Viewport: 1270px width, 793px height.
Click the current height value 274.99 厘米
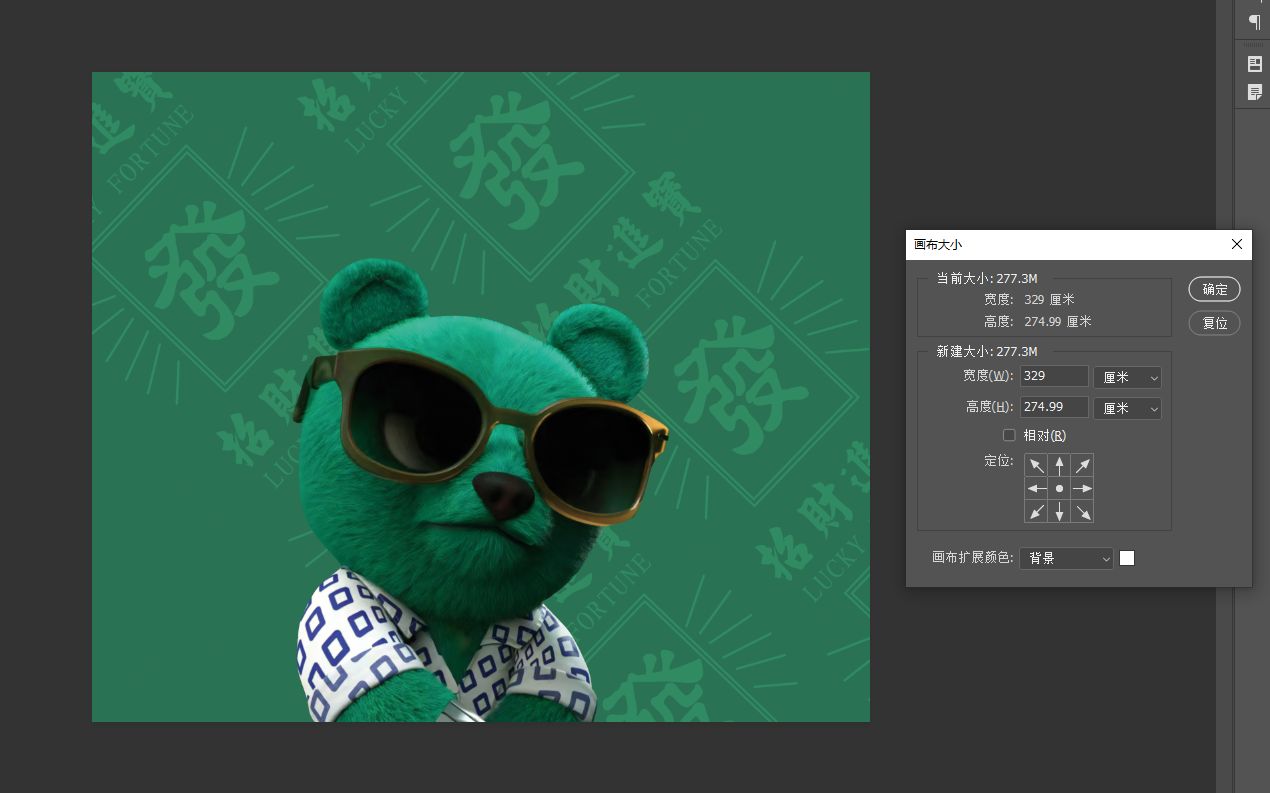1058,321
